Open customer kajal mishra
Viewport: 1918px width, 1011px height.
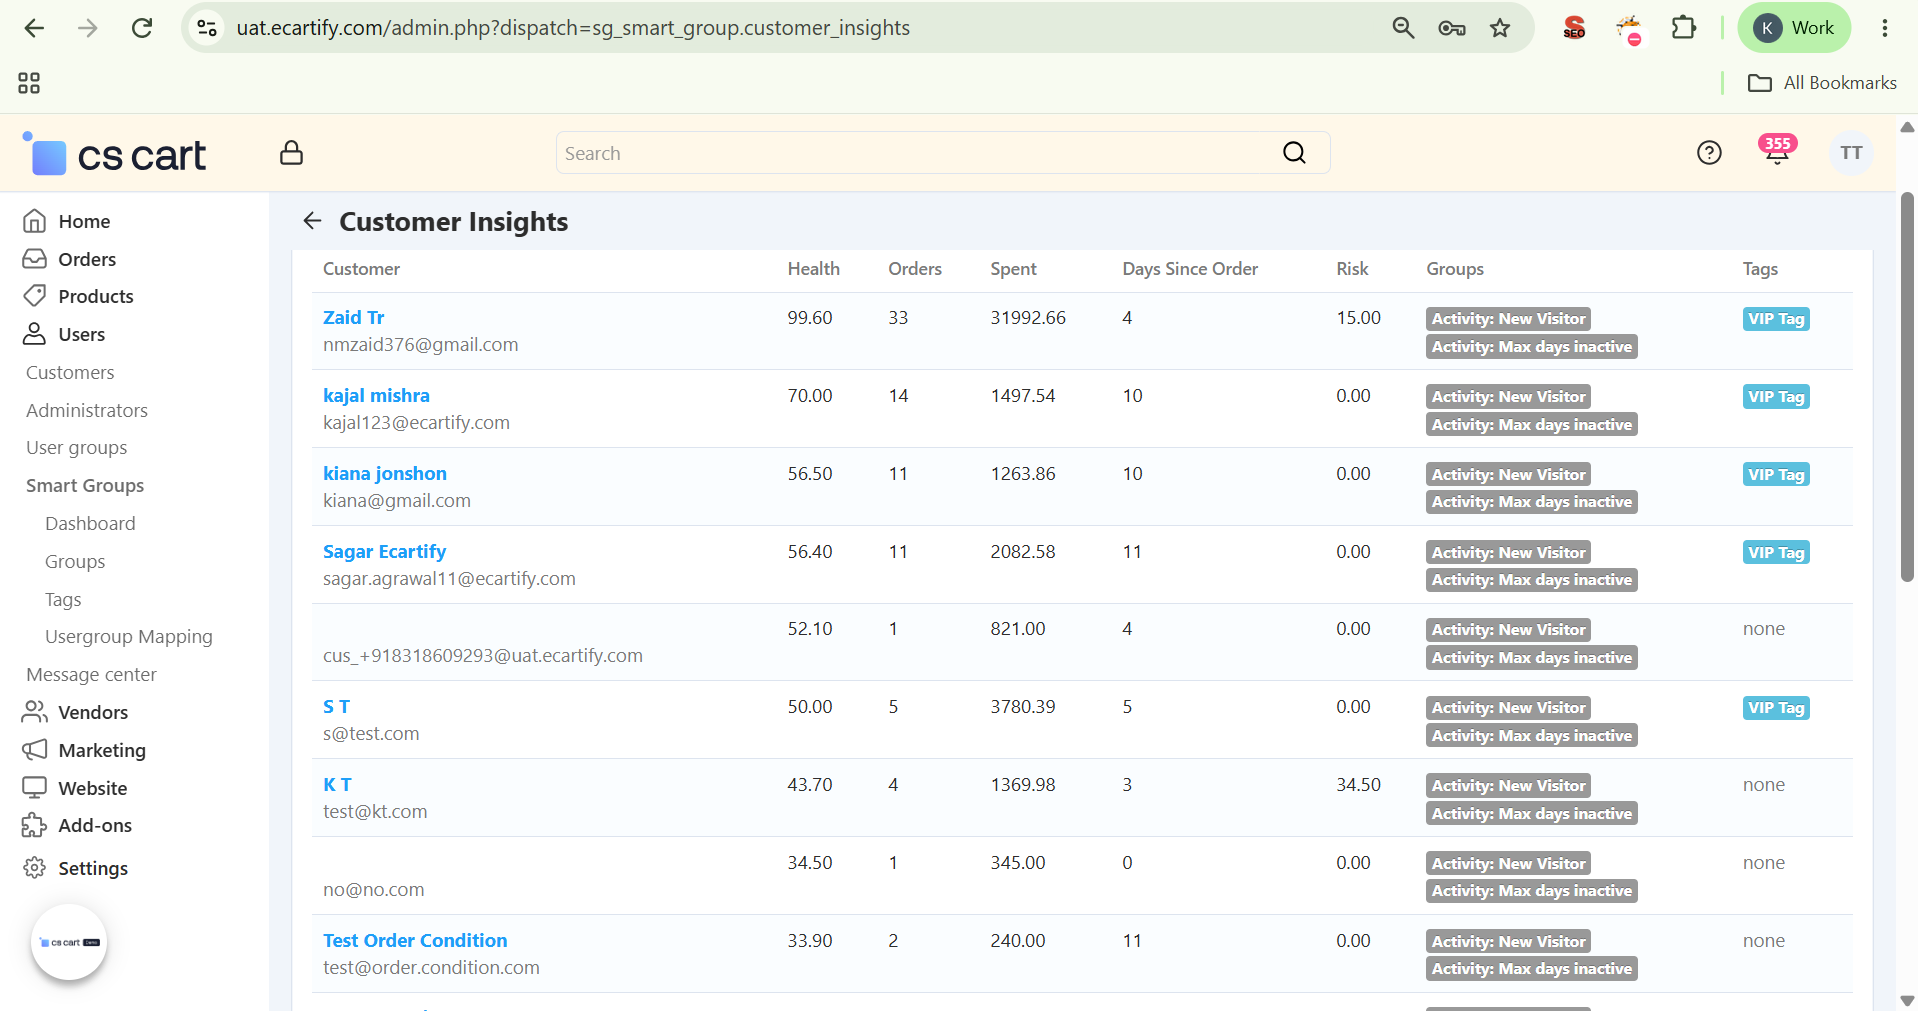(x=376, y=395)
